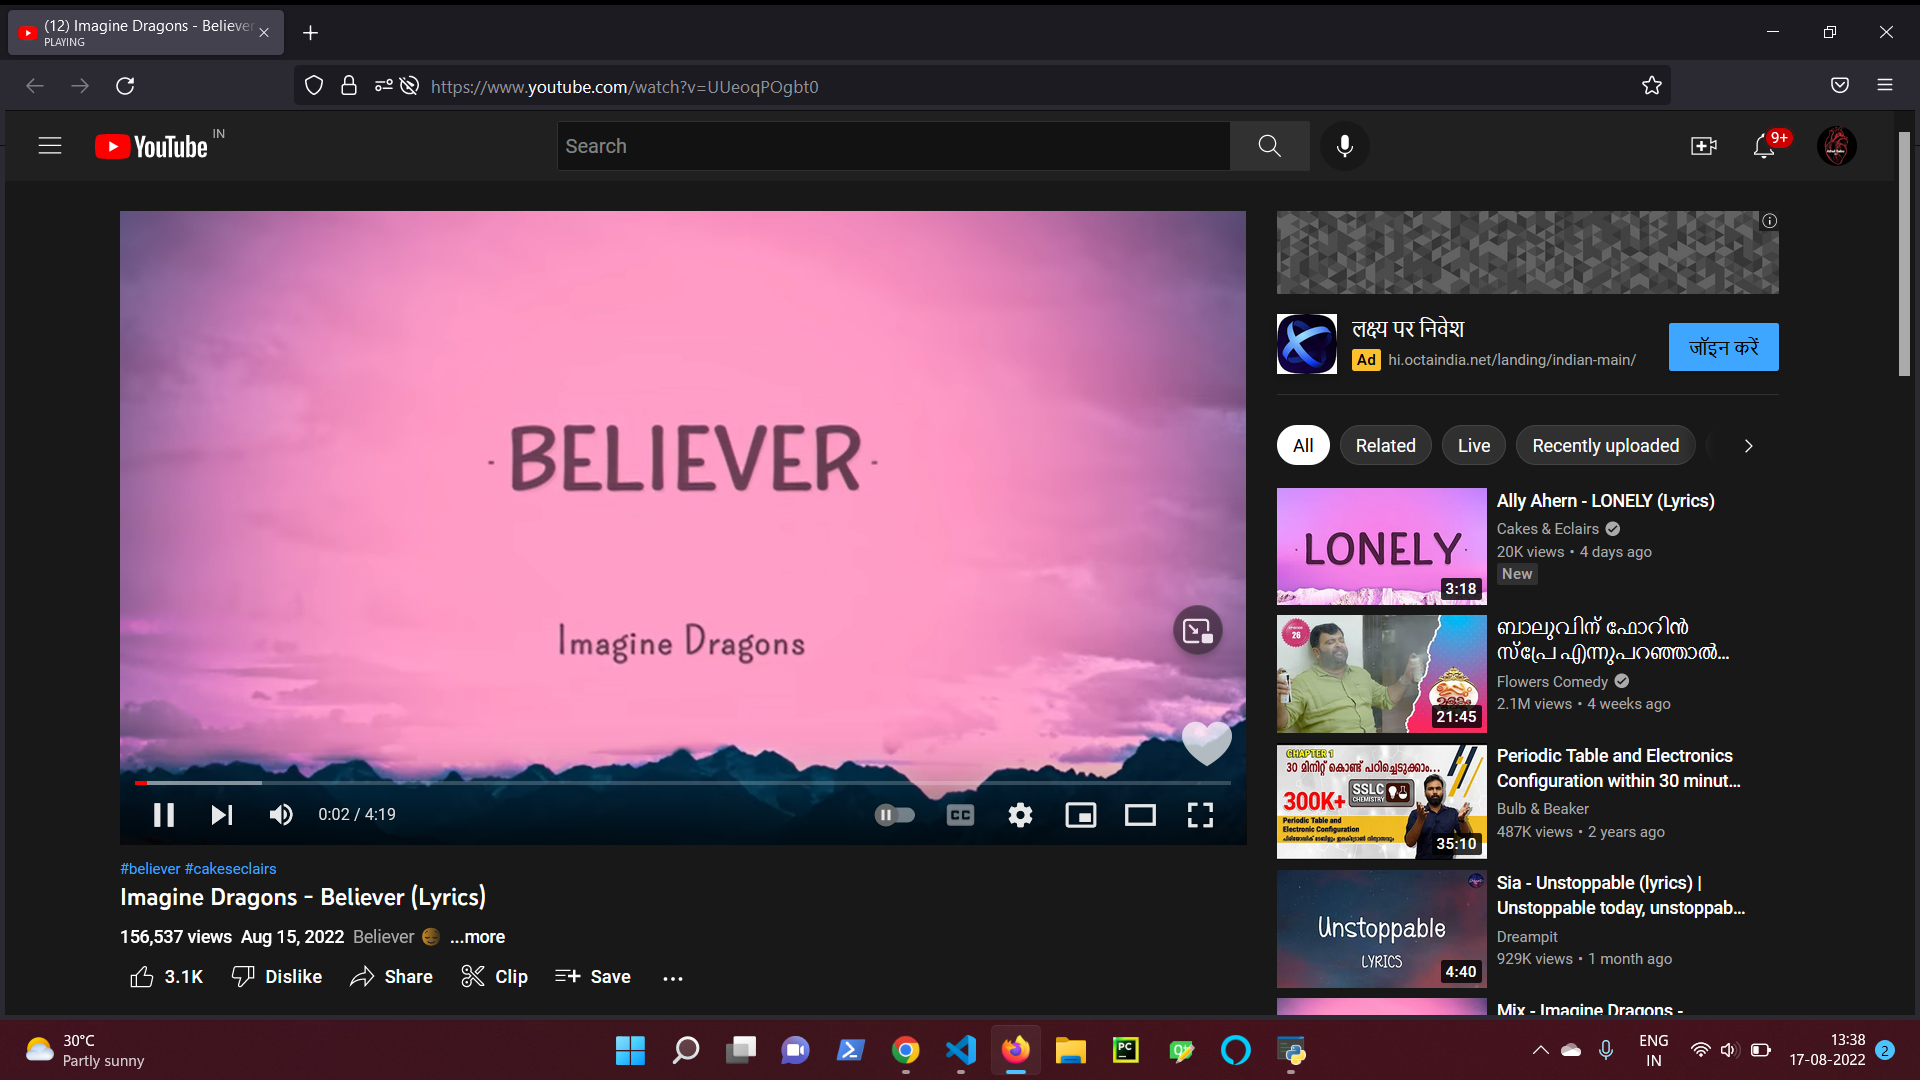Bookmark this page with the star
Viewport: 1920px width, 1080px height.
(1652, 86)
